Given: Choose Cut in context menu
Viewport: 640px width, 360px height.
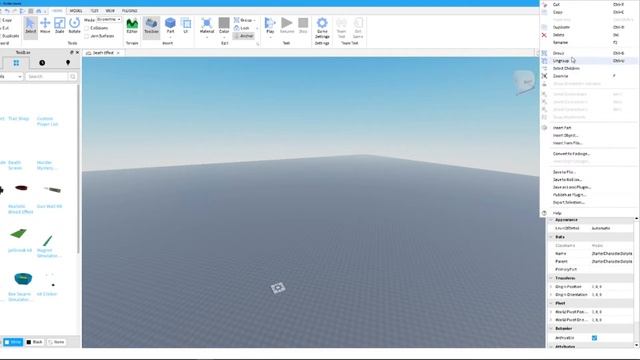Looking at the screenshot, I should pos(589,4).
